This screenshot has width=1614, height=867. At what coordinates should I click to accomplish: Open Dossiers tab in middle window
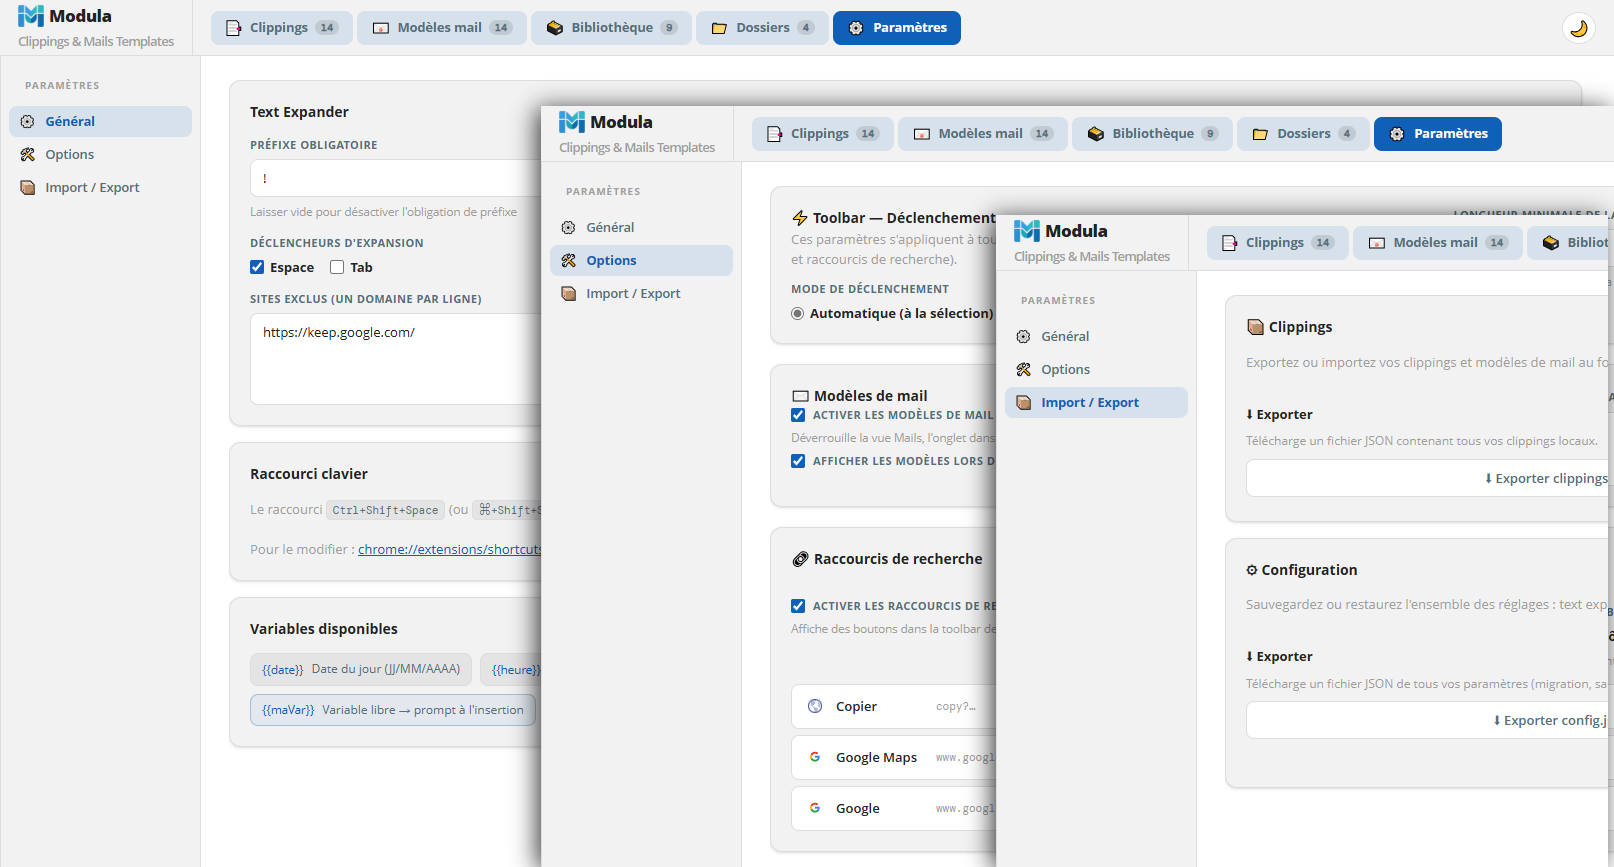click(x=1303, y=134)
